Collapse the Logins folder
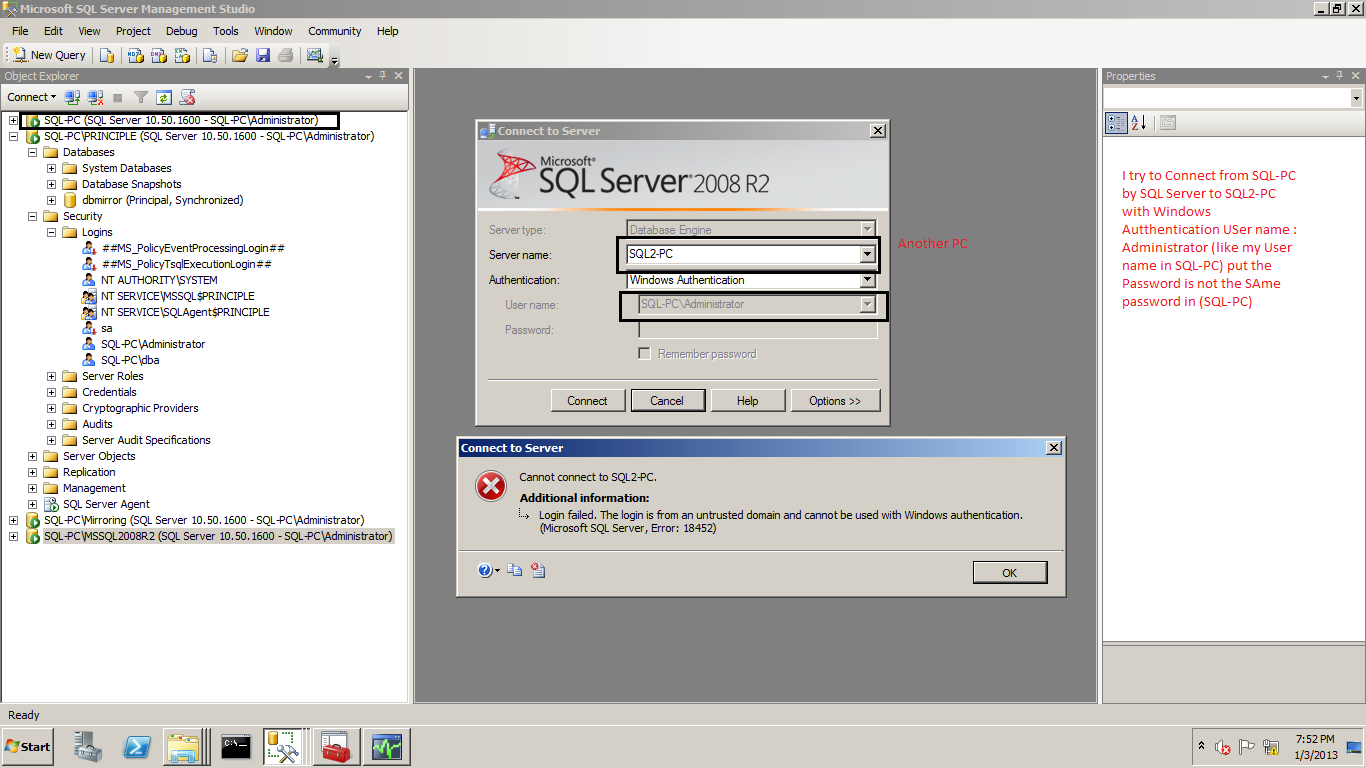The height and width of the screenshot is (768, 1366). 51,232
